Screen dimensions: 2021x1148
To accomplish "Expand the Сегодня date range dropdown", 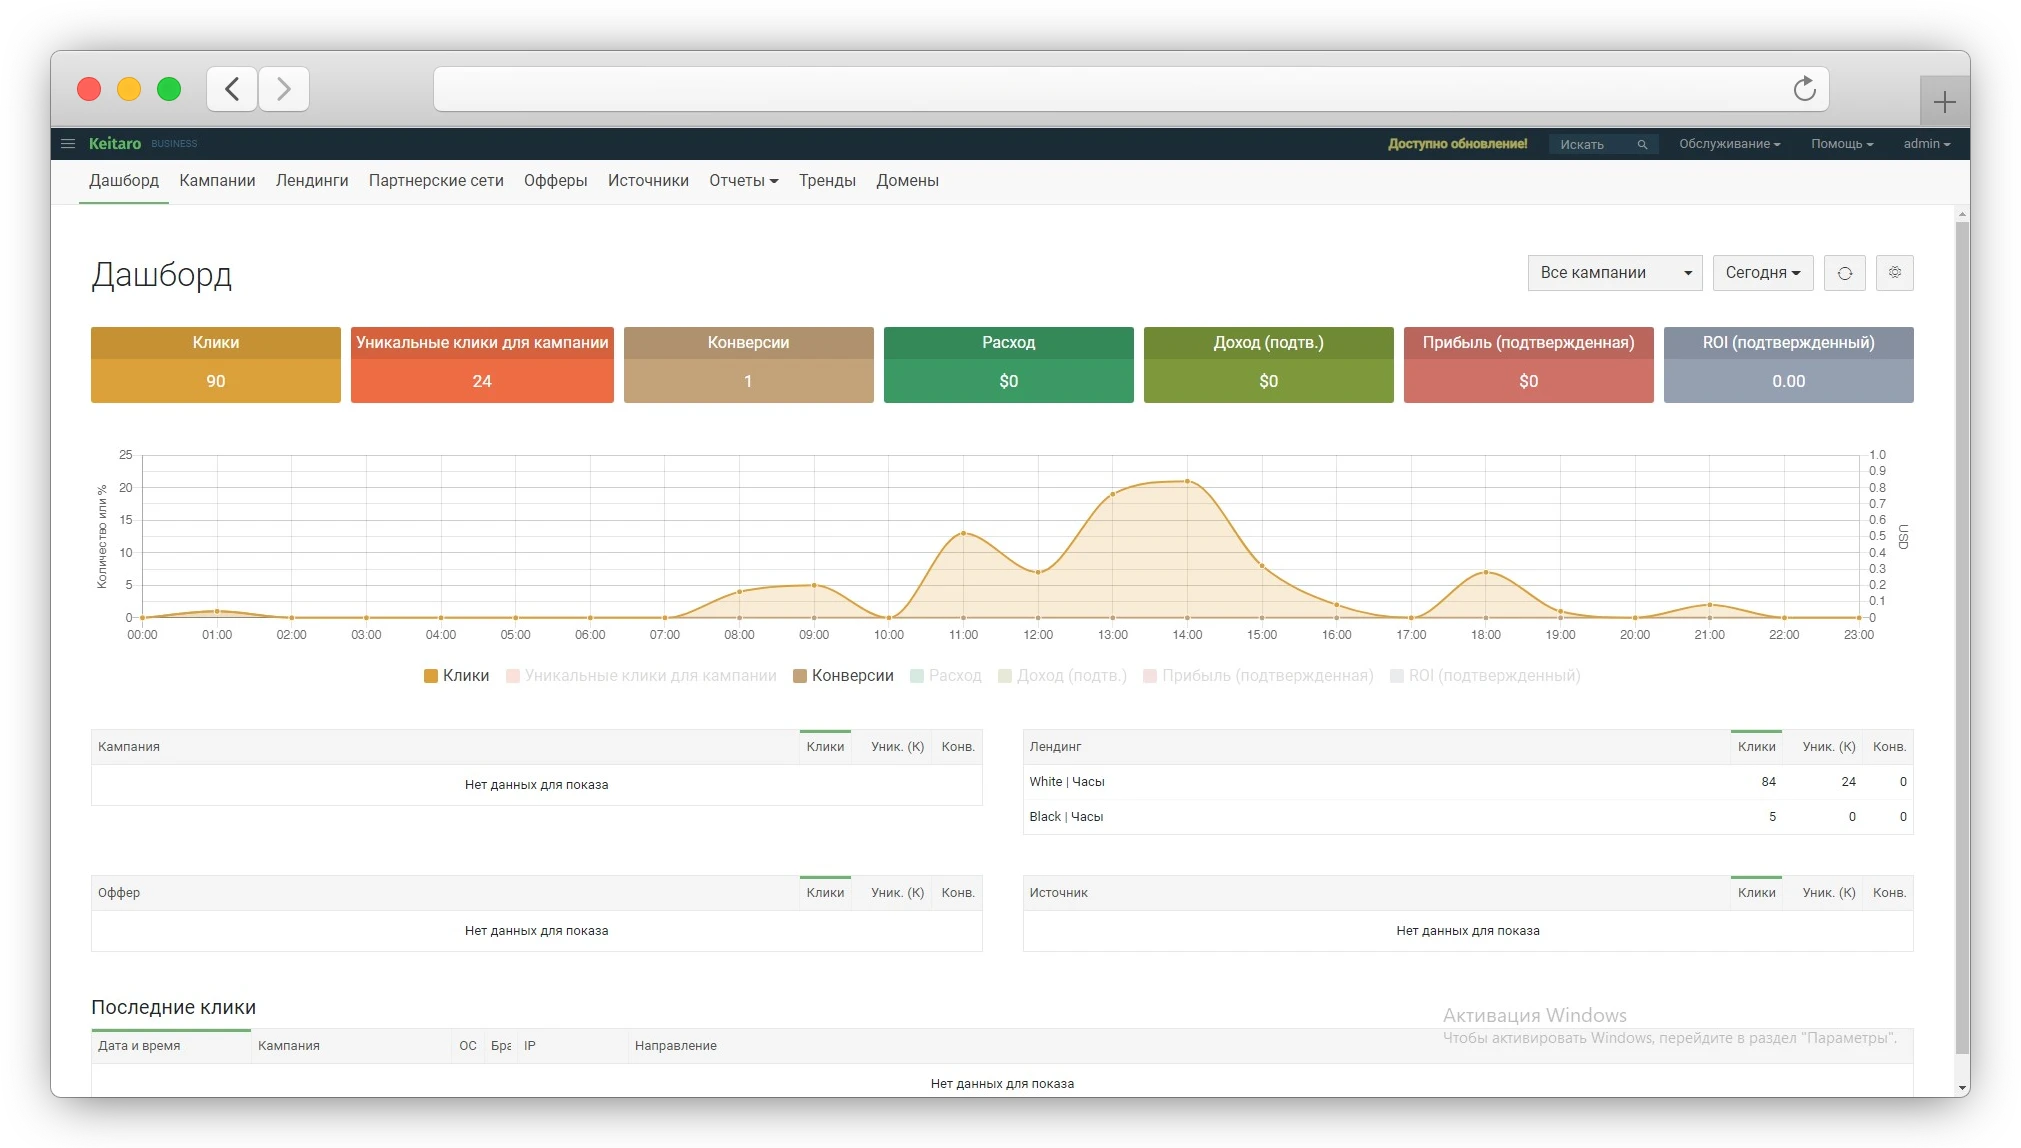I will pyautogui.click(x=1762, y=273).
